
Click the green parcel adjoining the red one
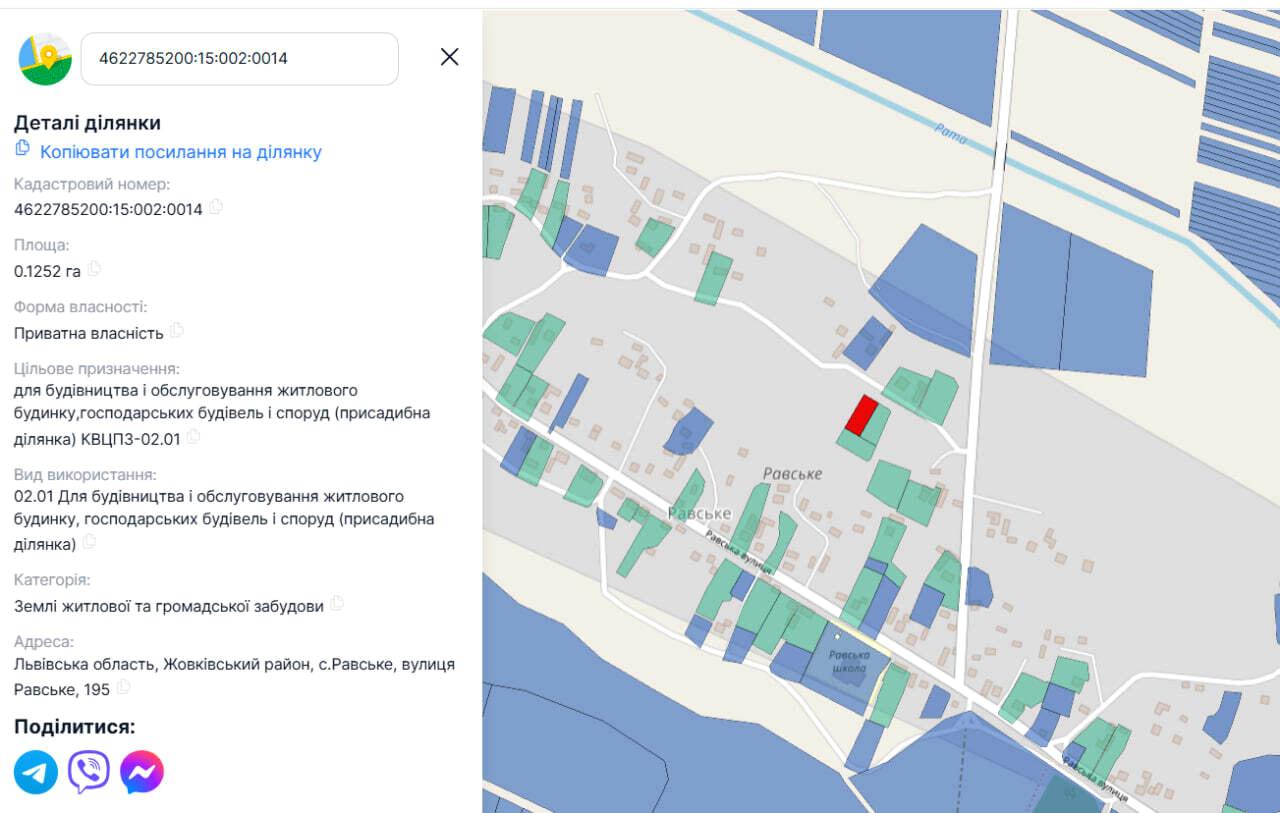coord(870,434)
